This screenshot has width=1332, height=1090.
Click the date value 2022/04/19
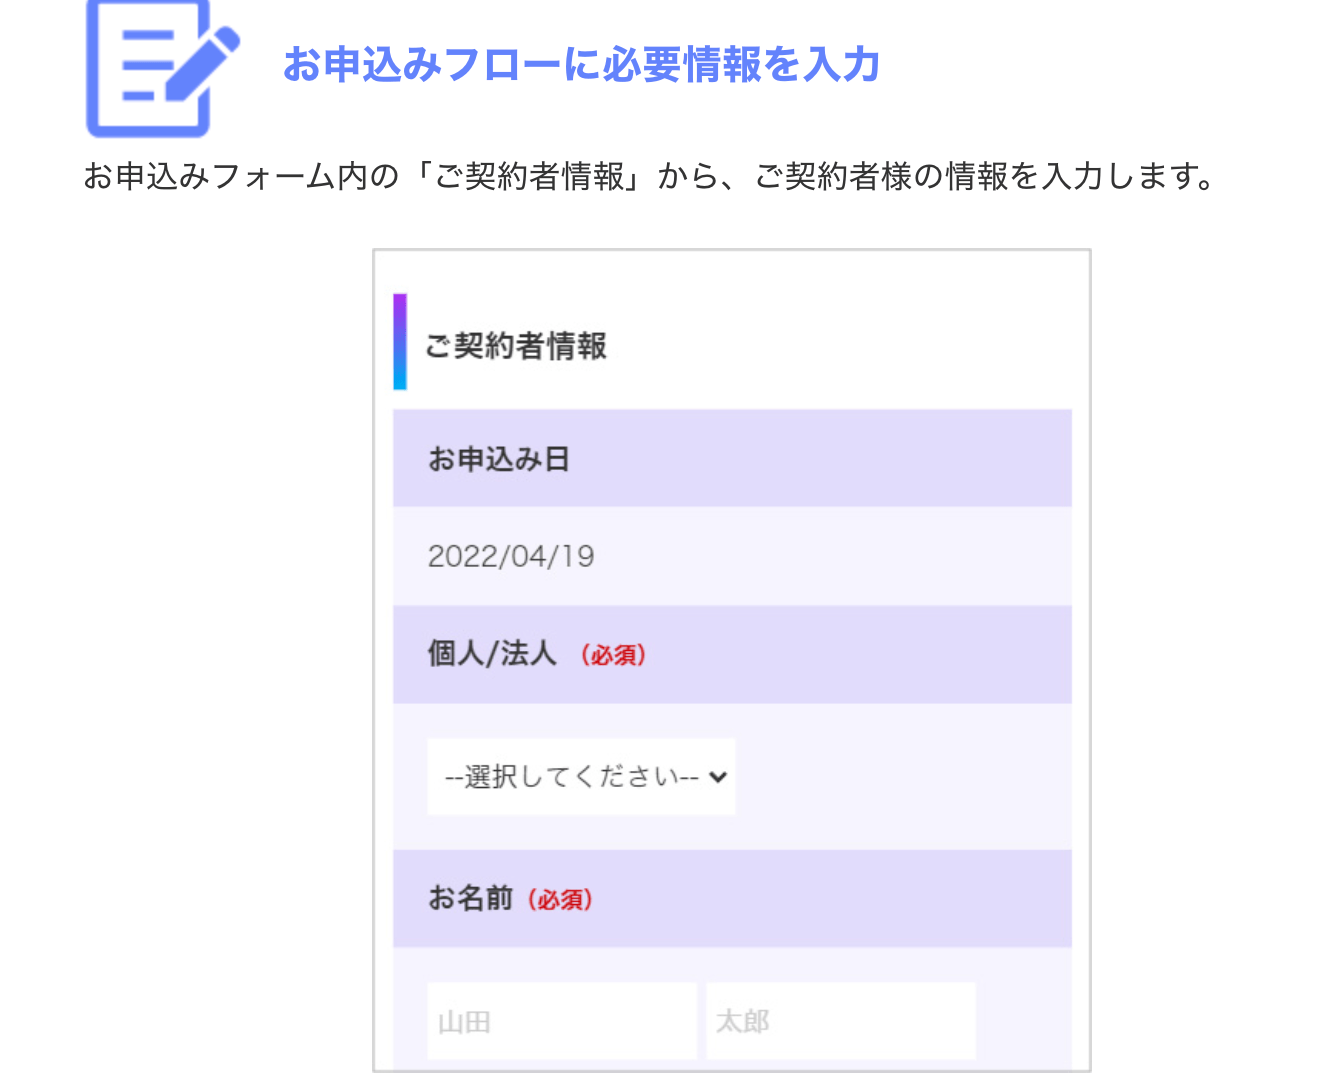[x=511, y=556]
